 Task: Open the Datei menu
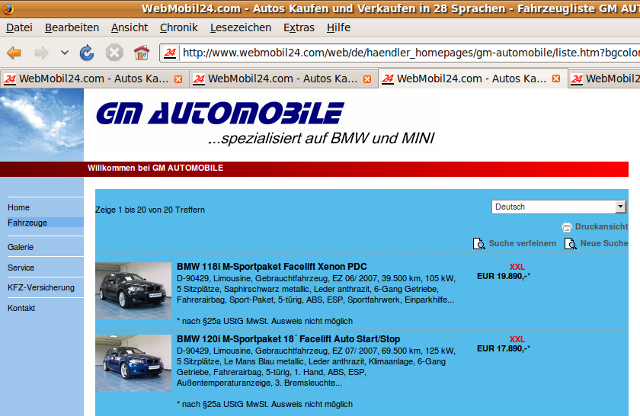click(x=19, y=27)
